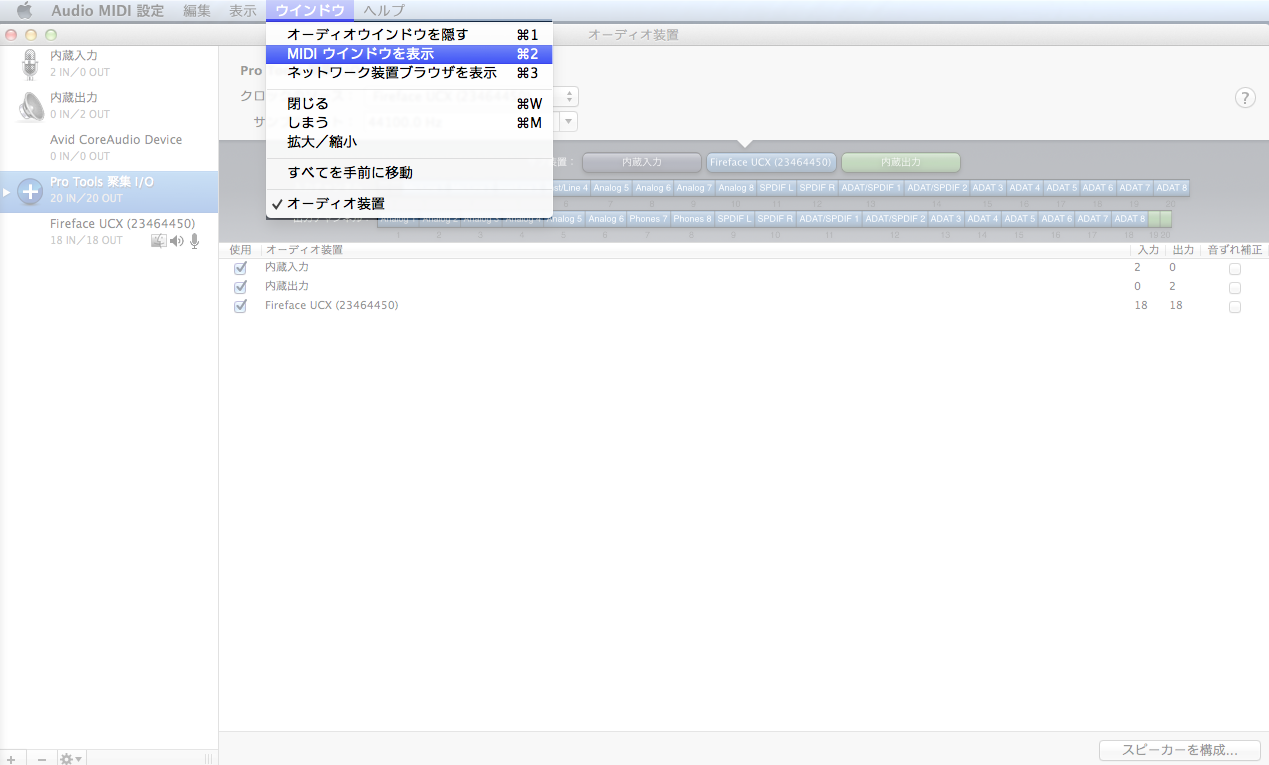
Task: Uncheck 使用 for 内蔵入力
Action: [x=240, y=268]
